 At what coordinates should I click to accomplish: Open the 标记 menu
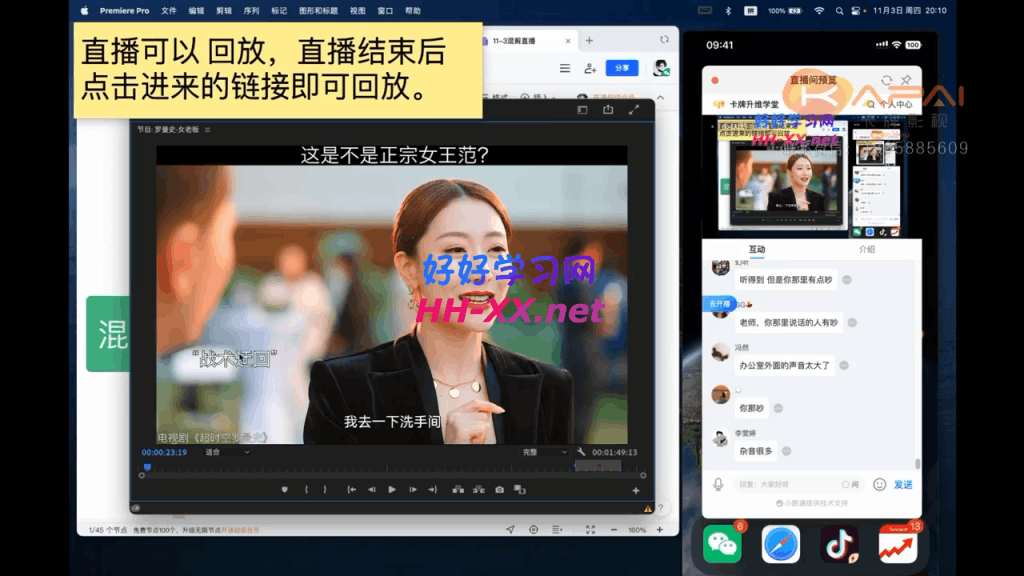coord(279,11)
